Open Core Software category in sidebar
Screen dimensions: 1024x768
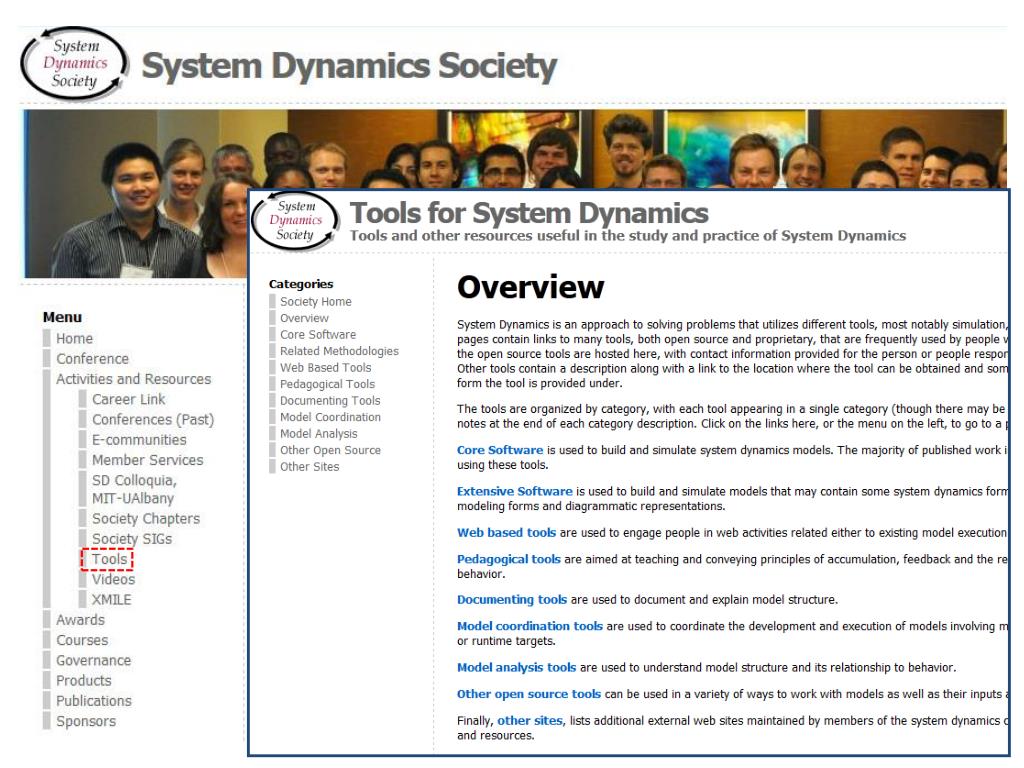tap(318, 334)
